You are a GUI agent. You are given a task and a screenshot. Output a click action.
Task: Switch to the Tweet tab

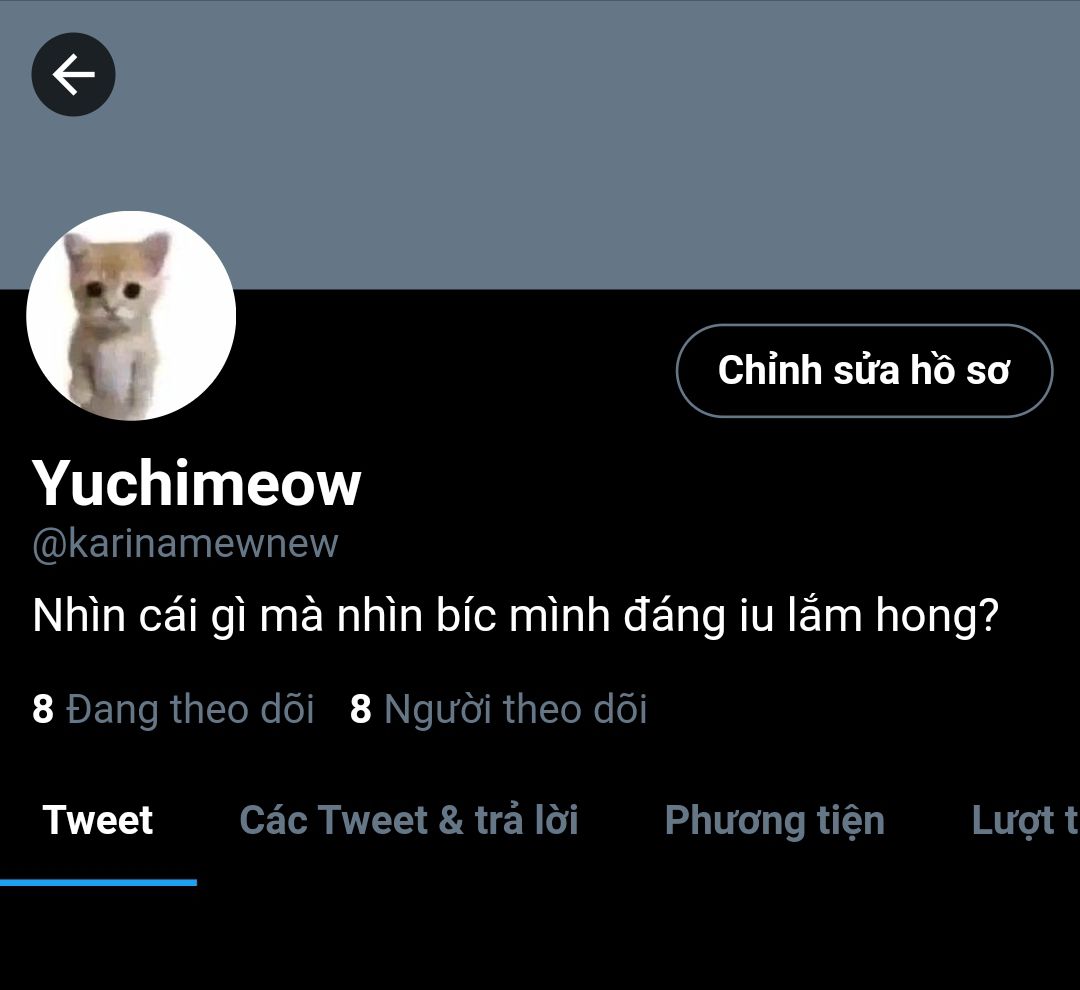(98, 821)
